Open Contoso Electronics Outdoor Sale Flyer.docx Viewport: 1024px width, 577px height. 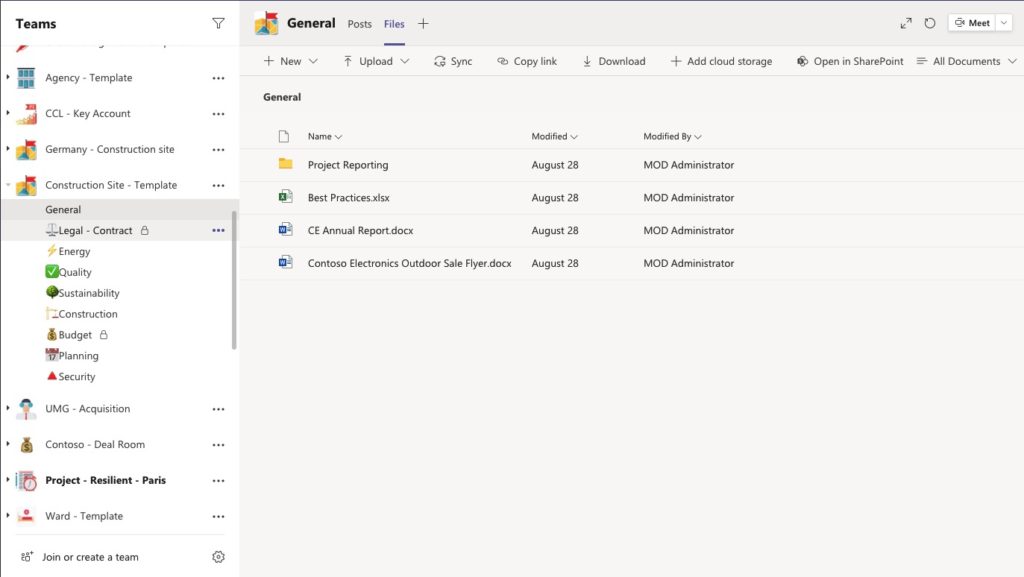click(409, 263)
